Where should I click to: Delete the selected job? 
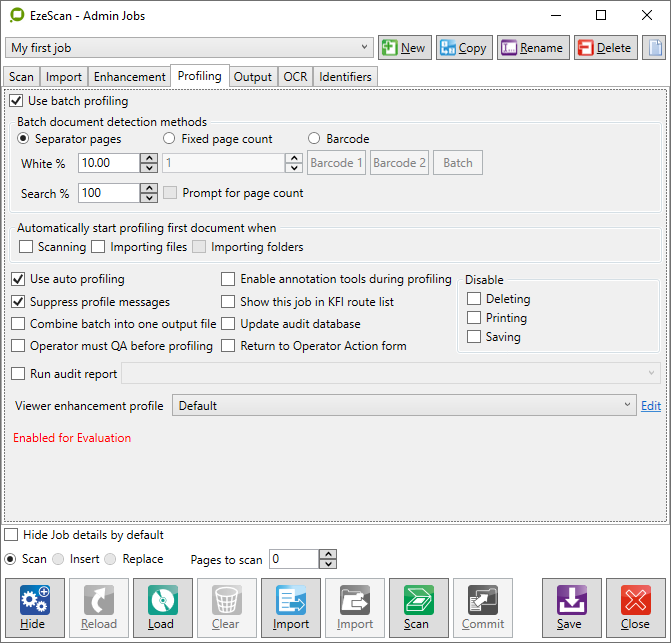tap(605, 48)
